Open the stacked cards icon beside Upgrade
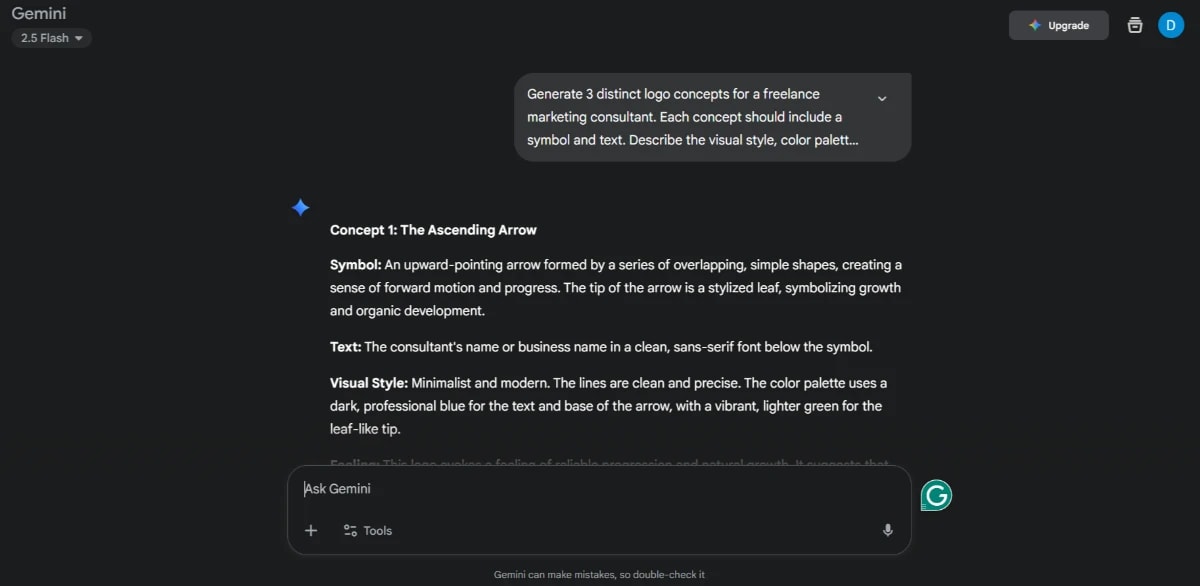 (1135, 25)
